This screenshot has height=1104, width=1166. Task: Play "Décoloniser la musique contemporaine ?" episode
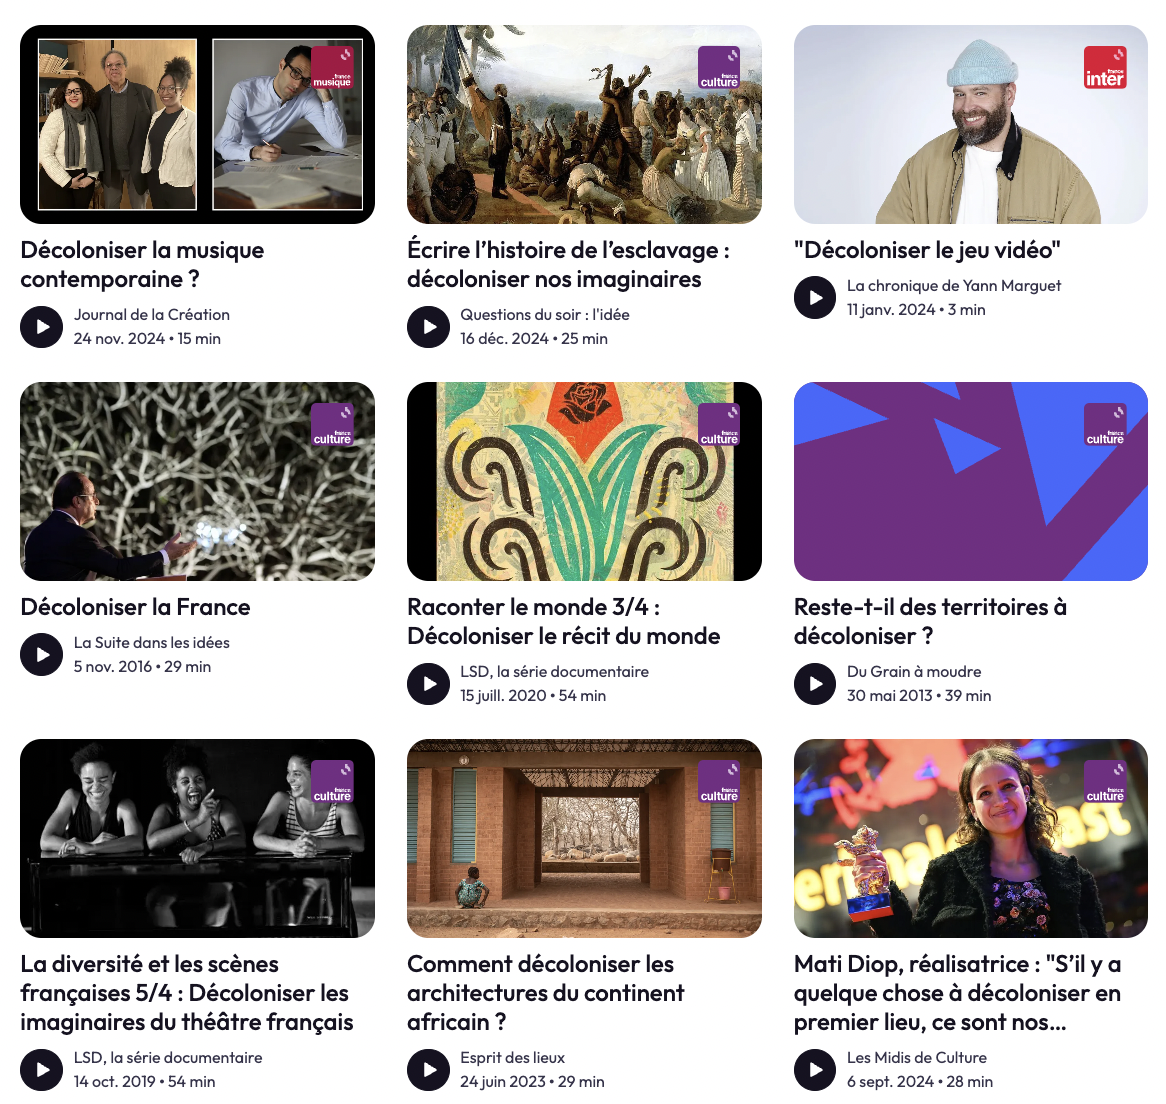point(42,327)
